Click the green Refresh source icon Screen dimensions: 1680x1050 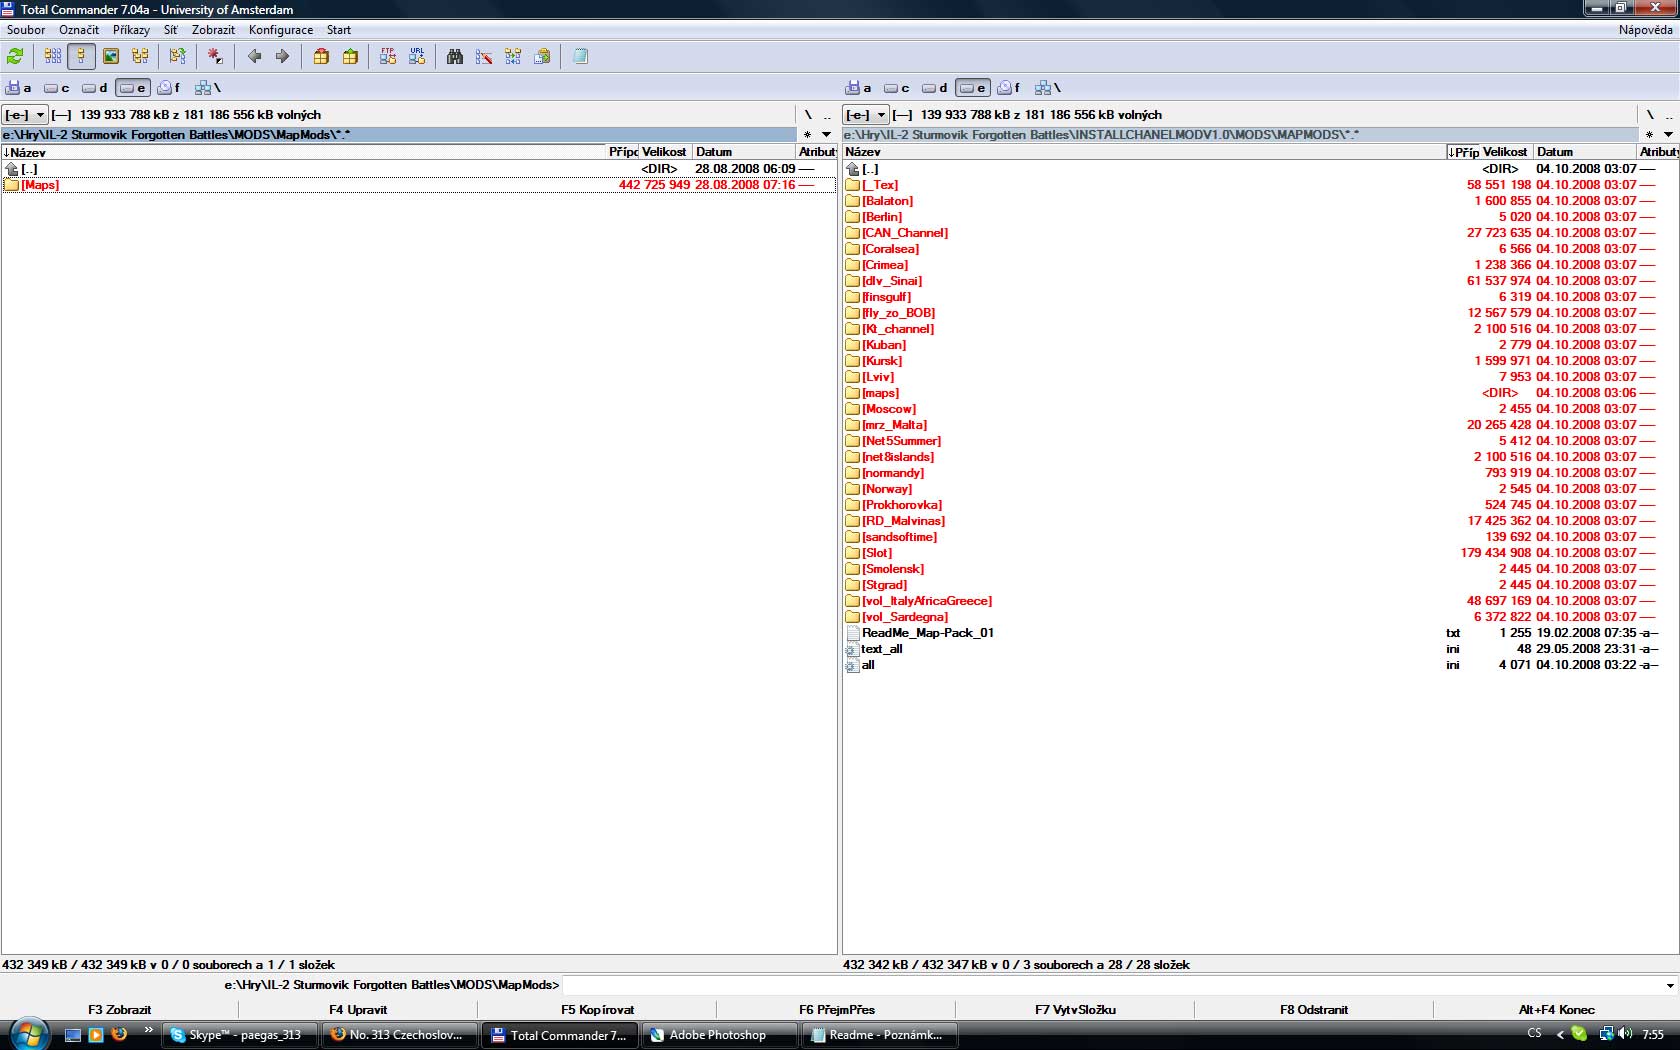coord(15,57)
